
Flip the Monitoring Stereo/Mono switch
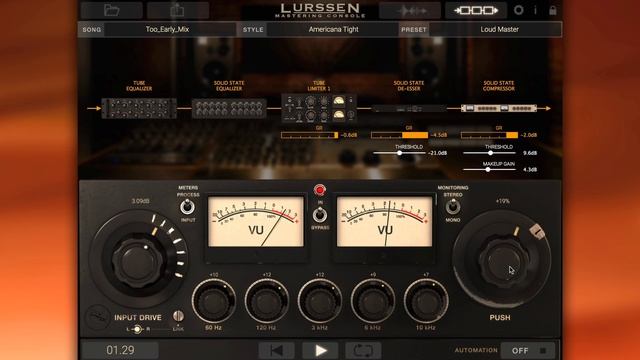pyautogui.click(x=452, y=207)
